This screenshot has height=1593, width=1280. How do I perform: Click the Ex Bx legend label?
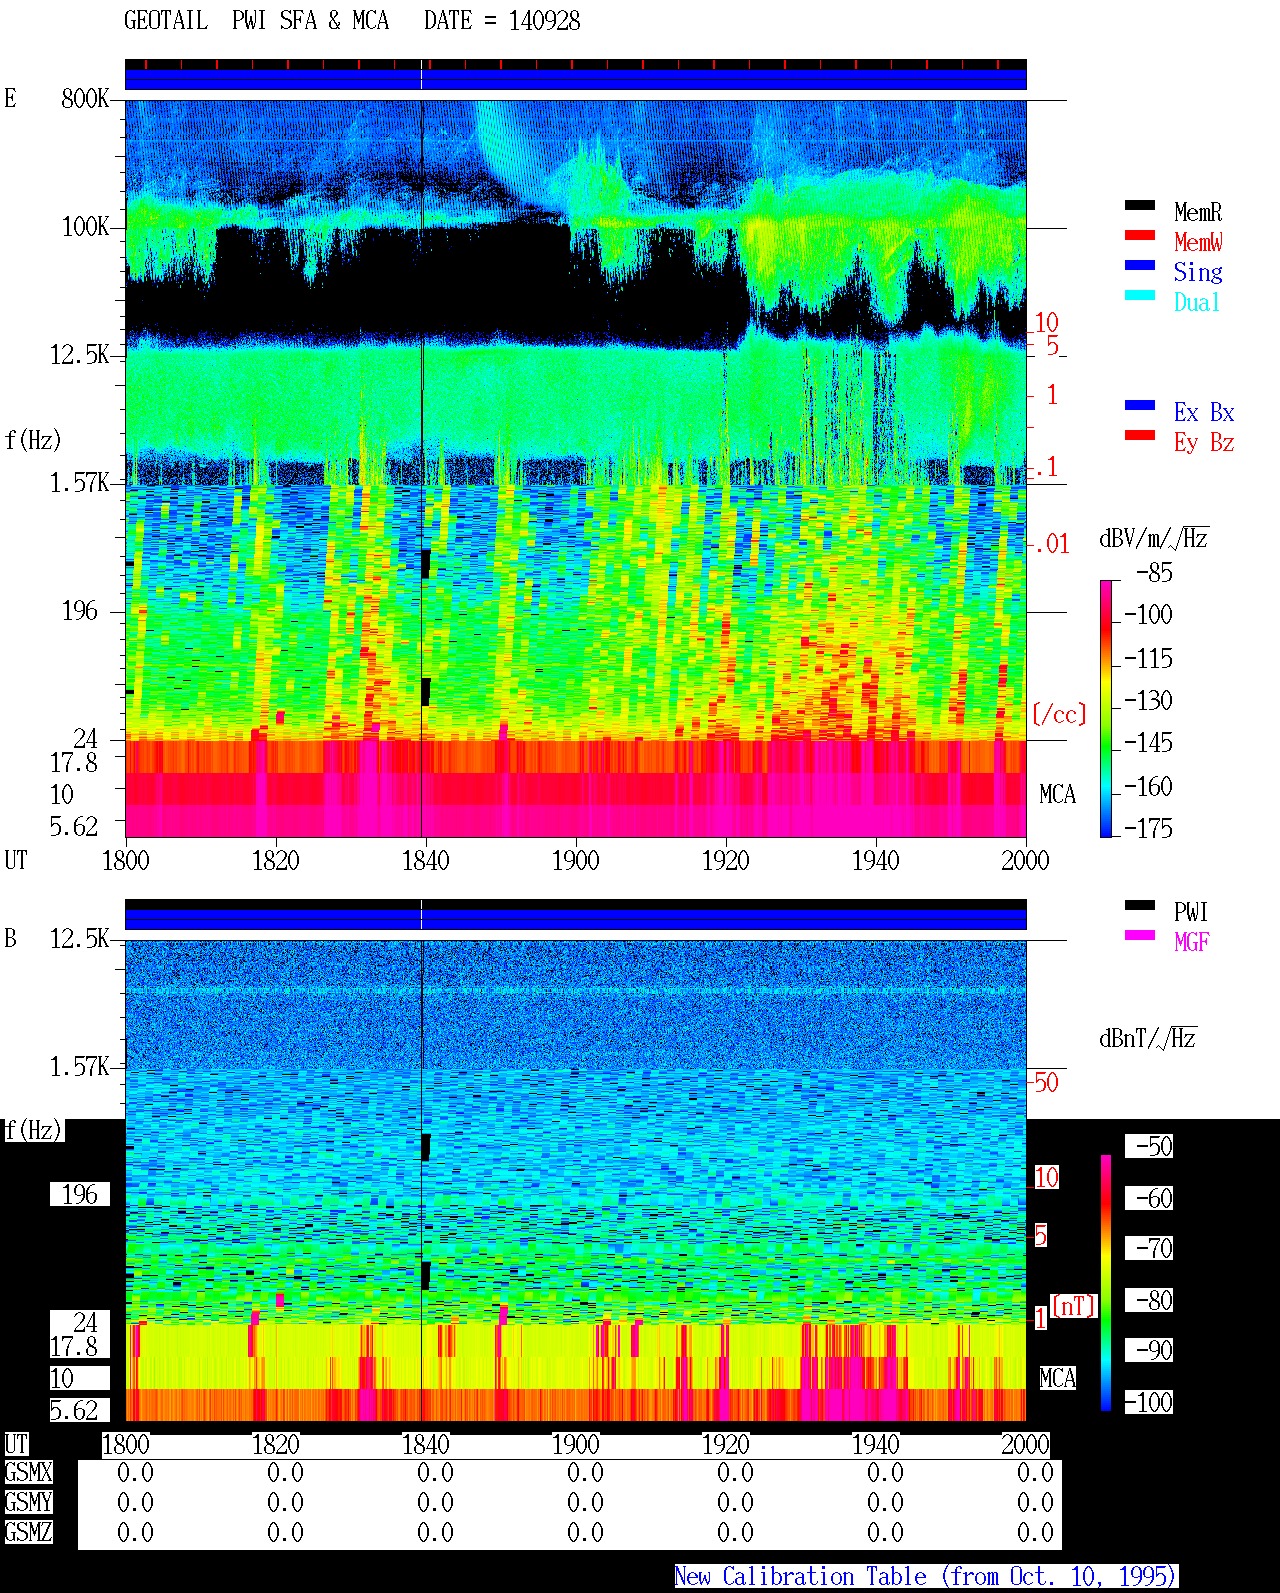point(1204,412)
